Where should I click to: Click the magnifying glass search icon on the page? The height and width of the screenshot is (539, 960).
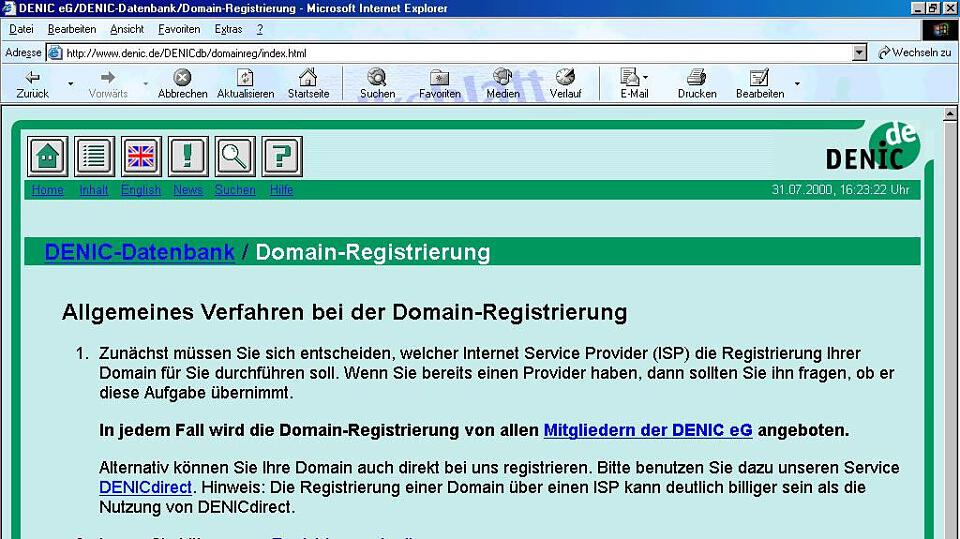tap(235, 157)
